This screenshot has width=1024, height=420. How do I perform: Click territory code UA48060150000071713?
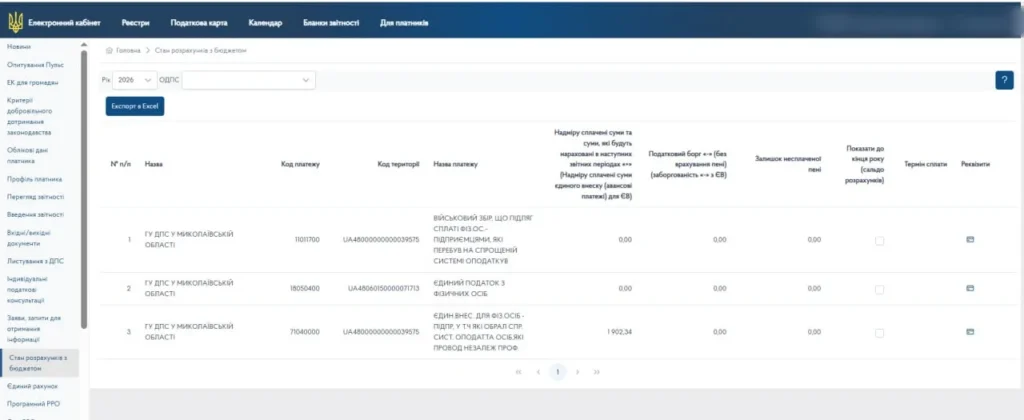(383, 288)
